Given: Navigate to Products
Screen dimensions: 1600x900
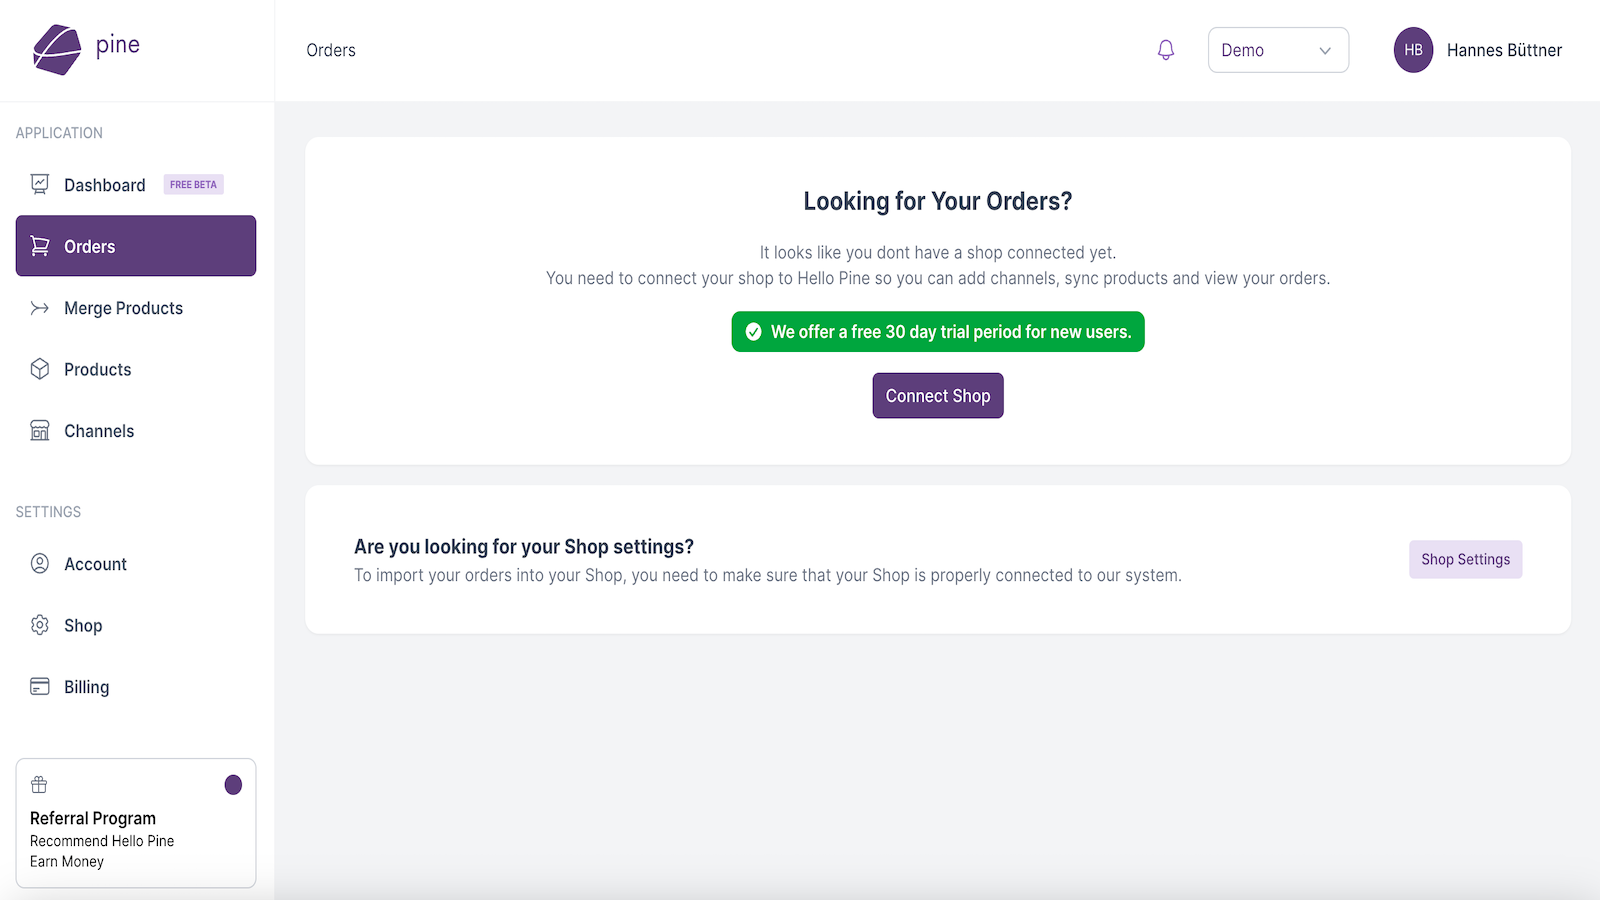Looking at the screenshot, I should coord(136,369).
